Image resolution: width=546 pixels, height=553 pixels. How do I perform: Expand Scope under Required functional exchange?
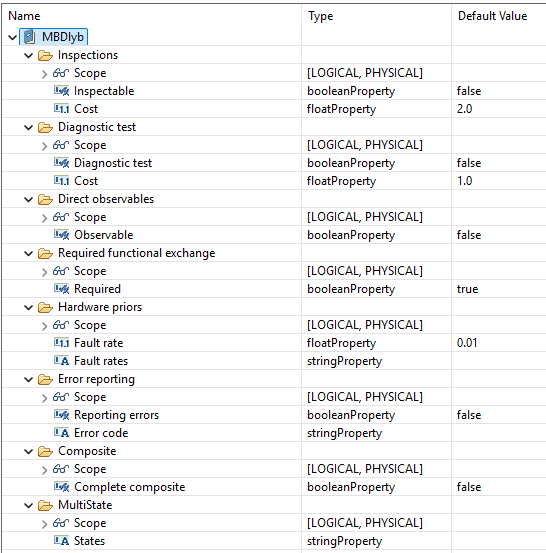pyautogui.click(x=44, y=272)
